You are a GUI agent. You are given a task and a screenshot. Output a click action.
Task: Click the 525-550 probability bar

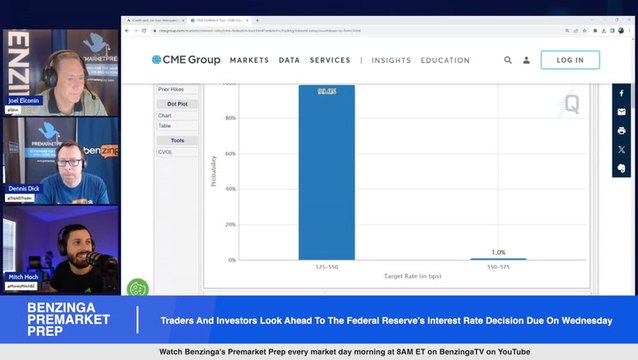pyautogui.click(x=327, y=172)
